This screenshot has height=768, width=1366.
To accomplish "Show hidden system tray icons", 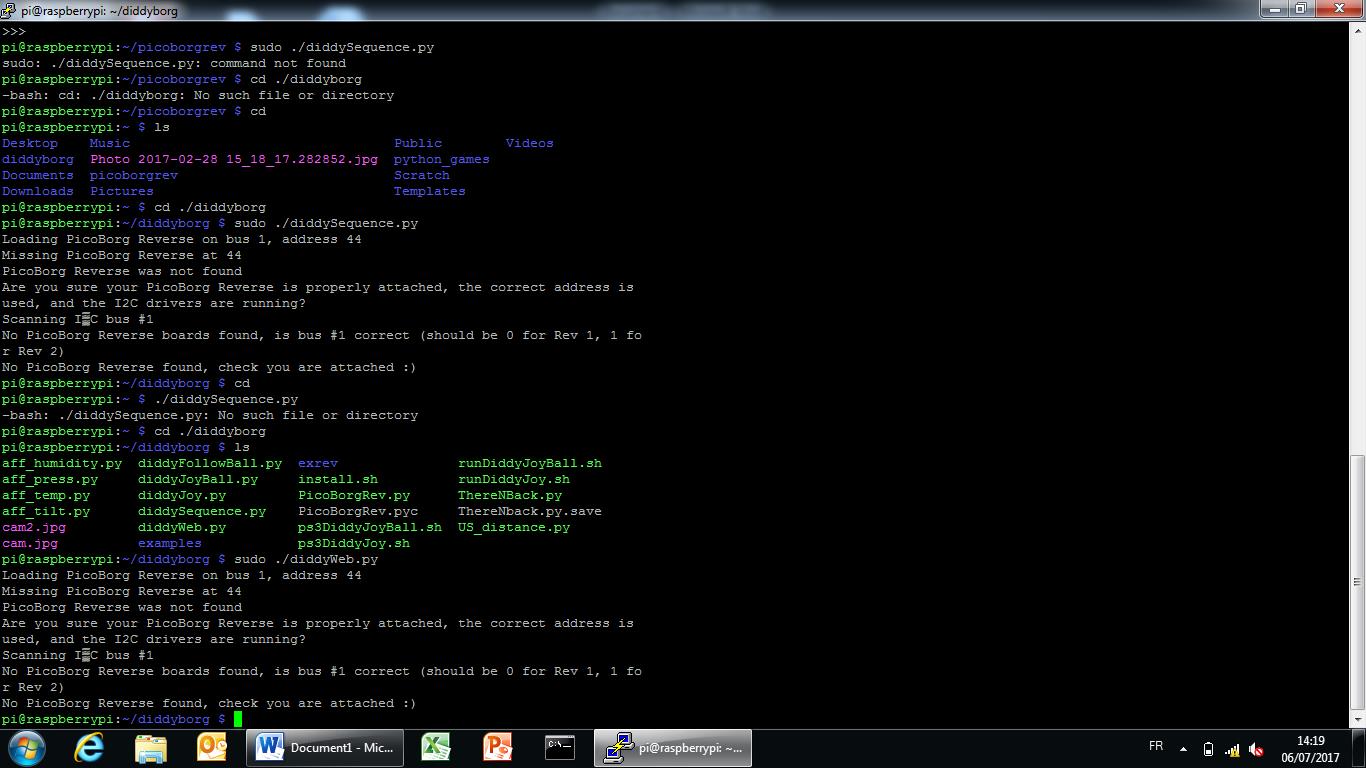I will point(1184,749).
